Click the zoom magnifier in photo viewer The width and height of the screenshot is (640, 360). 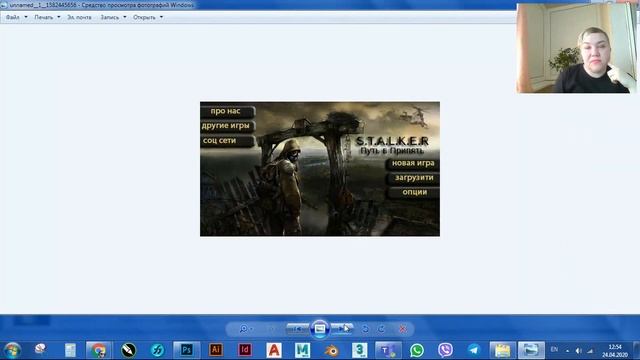(244, 329)
